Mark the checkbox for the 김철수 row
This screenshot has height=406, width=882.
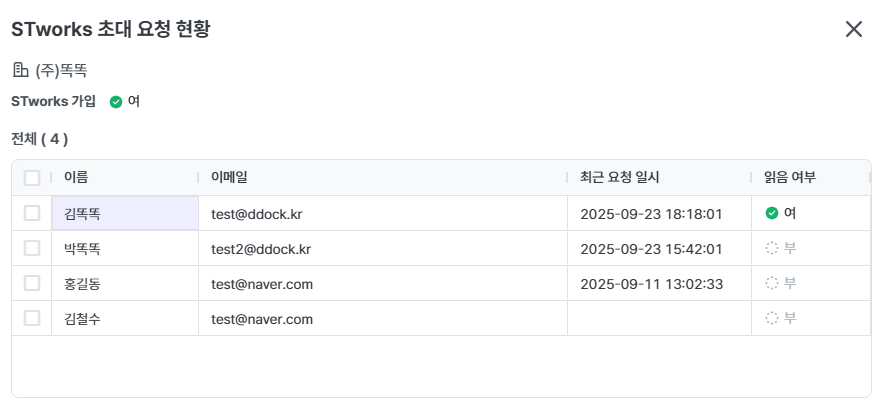click(32, 318)
